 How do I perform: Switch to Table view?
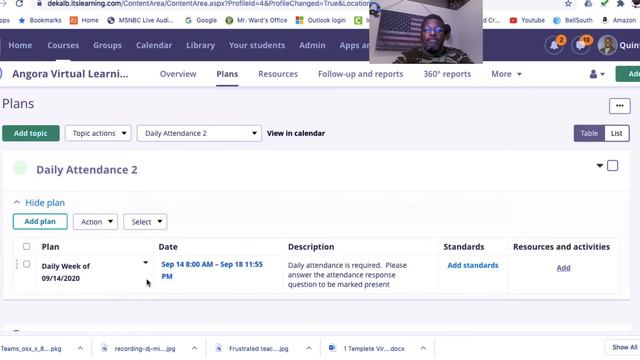coord(589,133)
